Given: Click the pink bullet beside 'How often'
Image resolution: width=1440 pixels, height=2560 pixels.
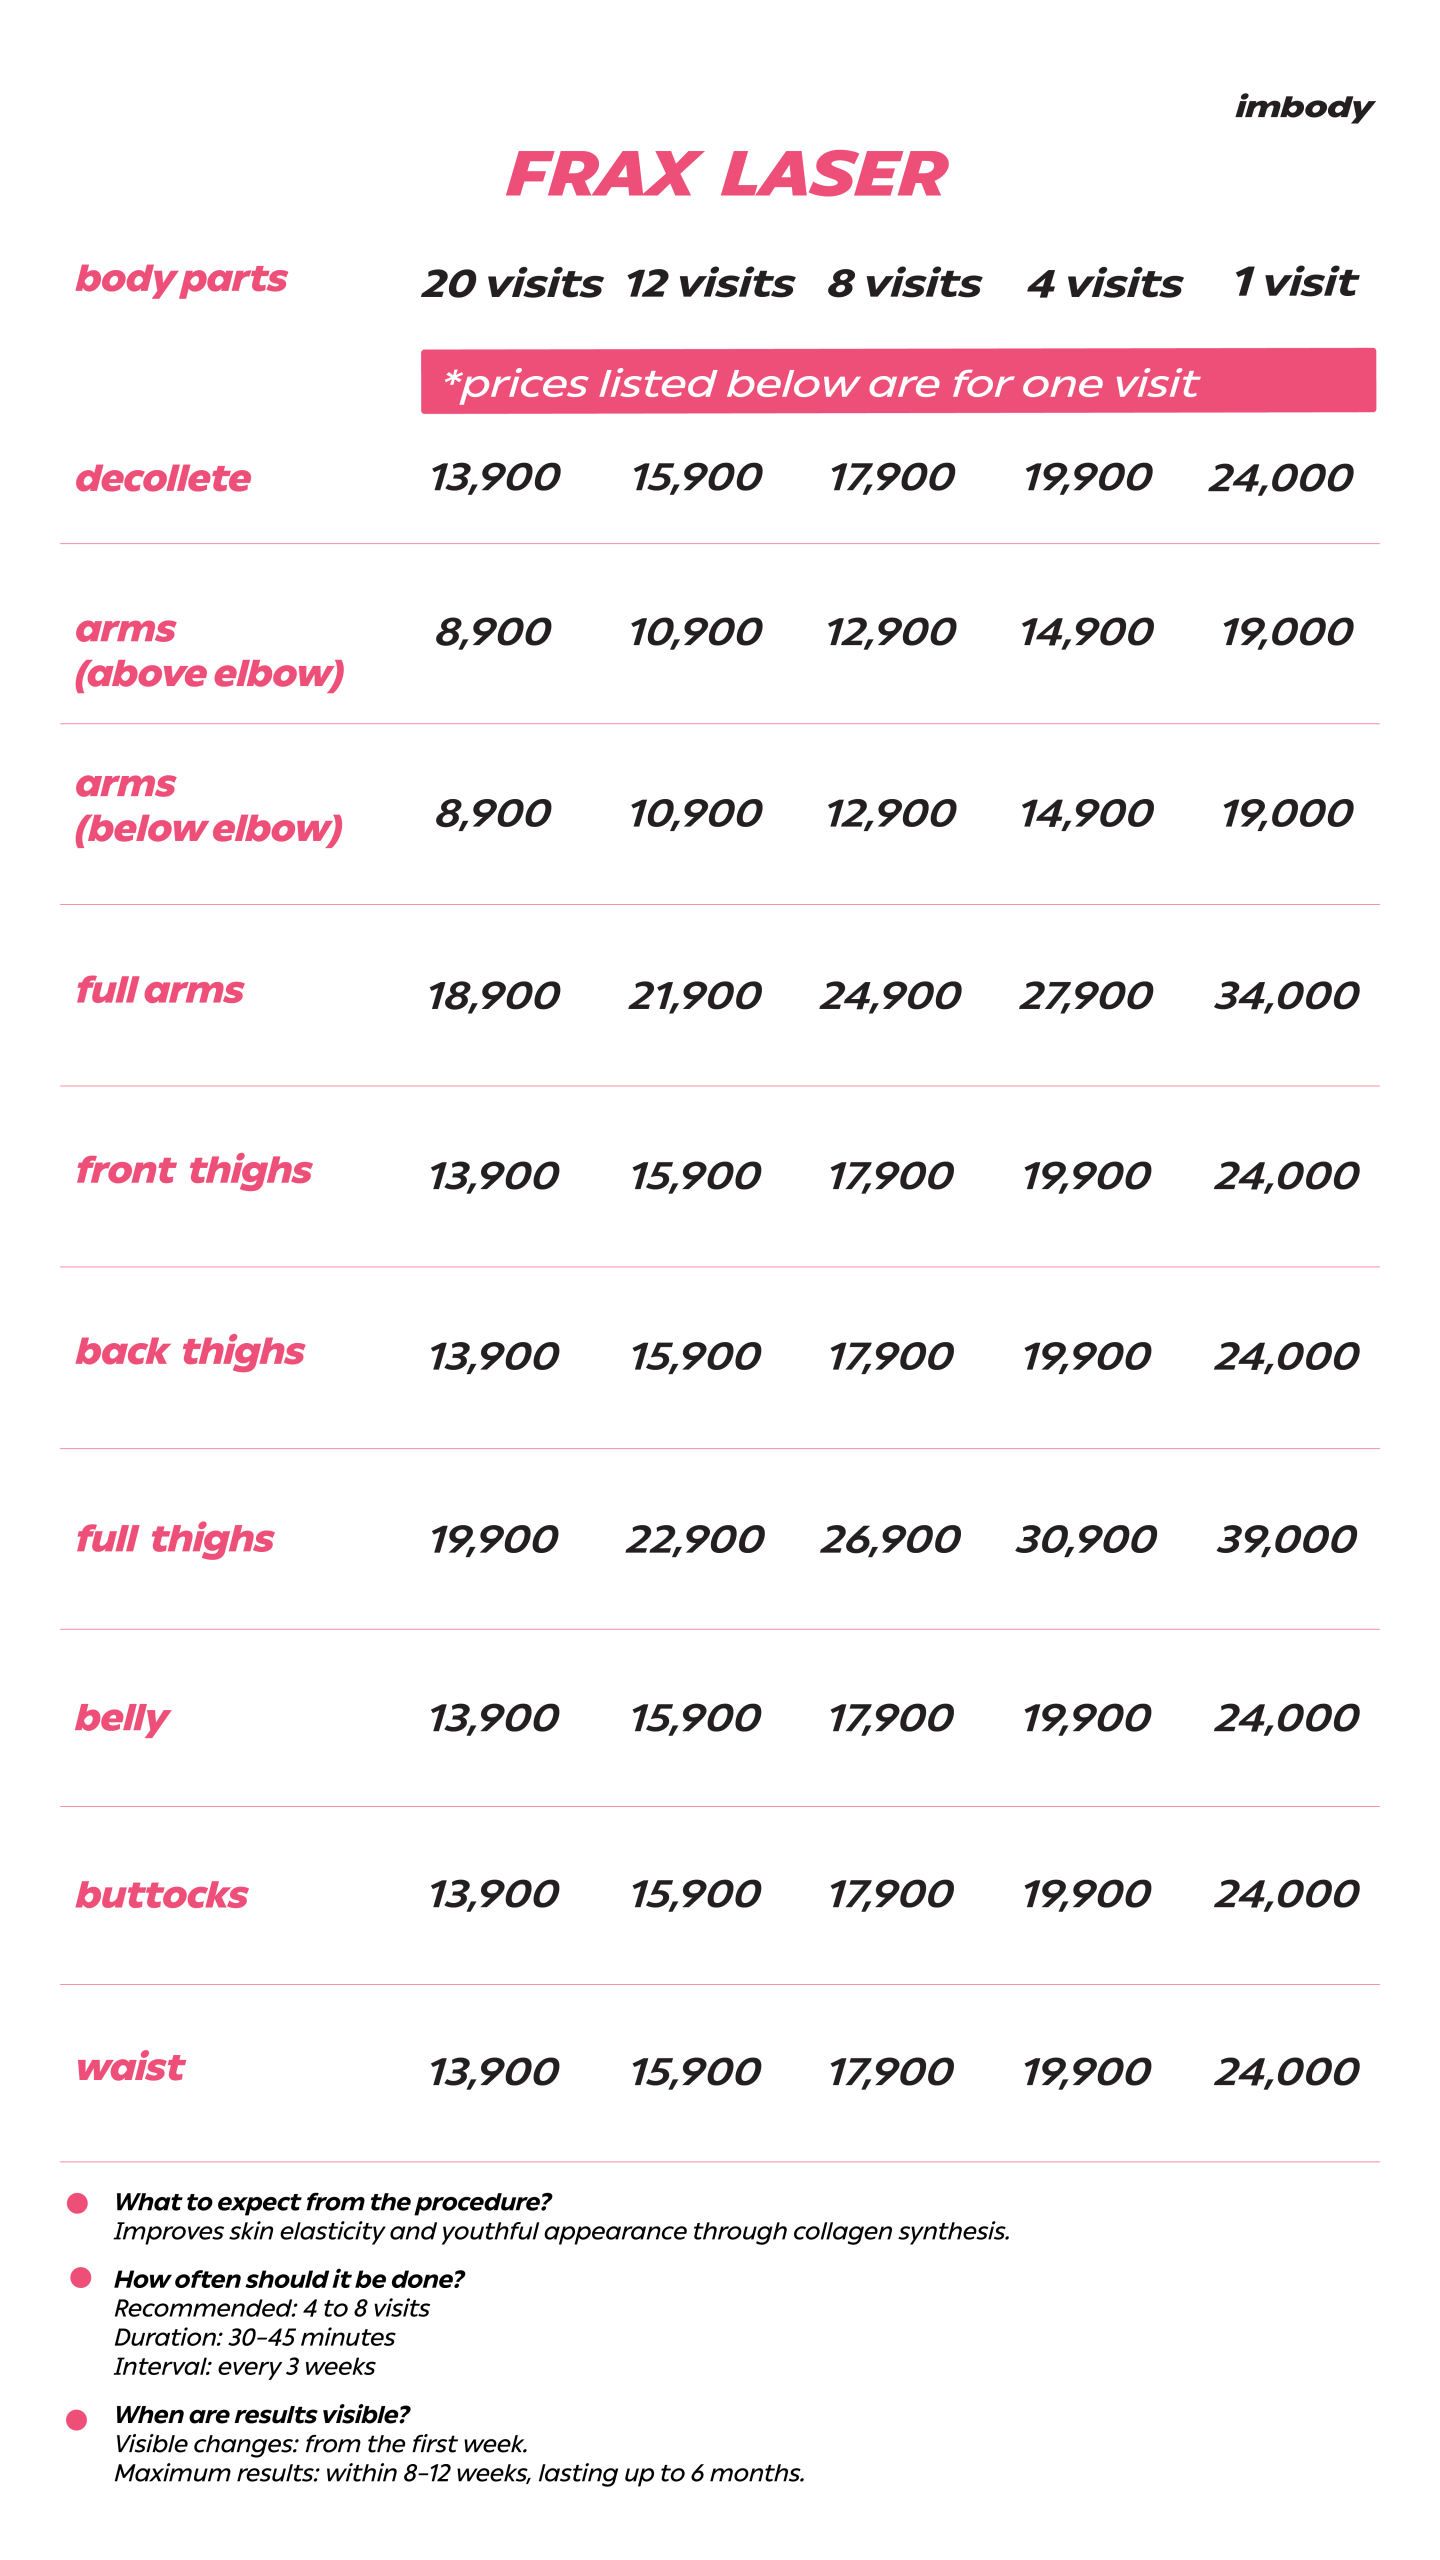Looking at the screenshot, I should [81, 2278].
